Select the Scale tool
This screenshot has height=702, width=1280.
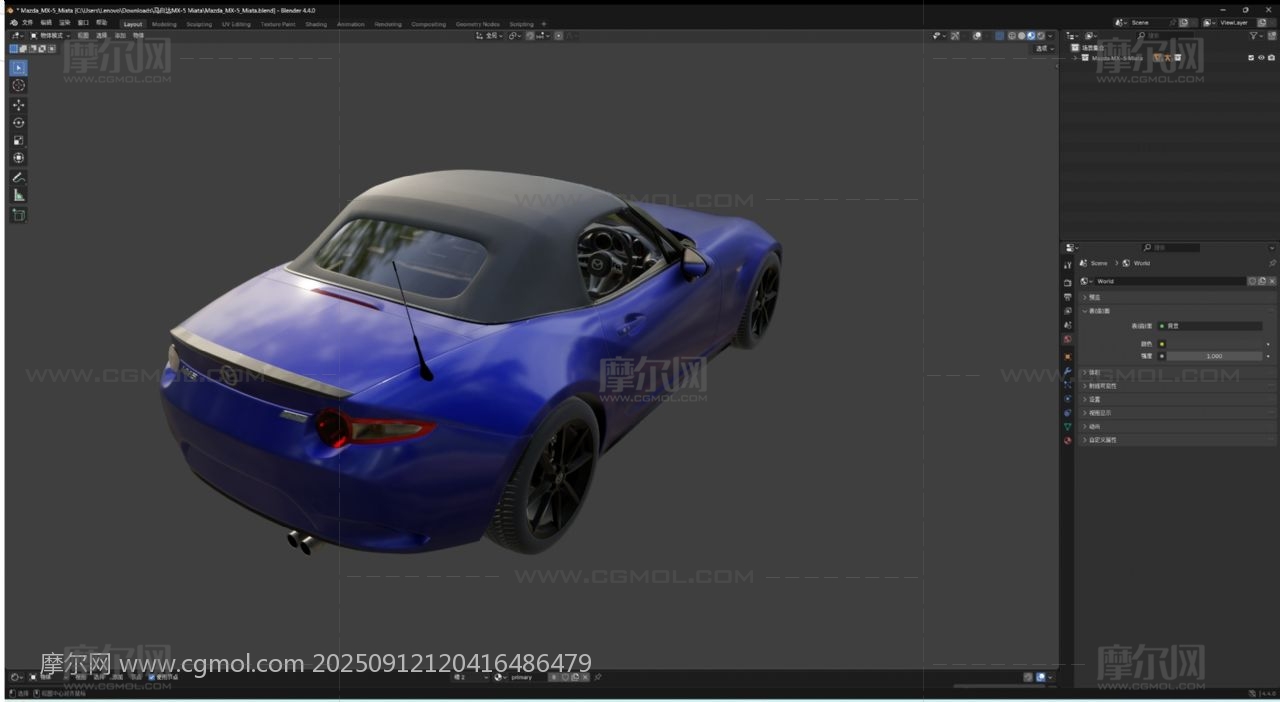pyautogui.click(x=18, y=140)
